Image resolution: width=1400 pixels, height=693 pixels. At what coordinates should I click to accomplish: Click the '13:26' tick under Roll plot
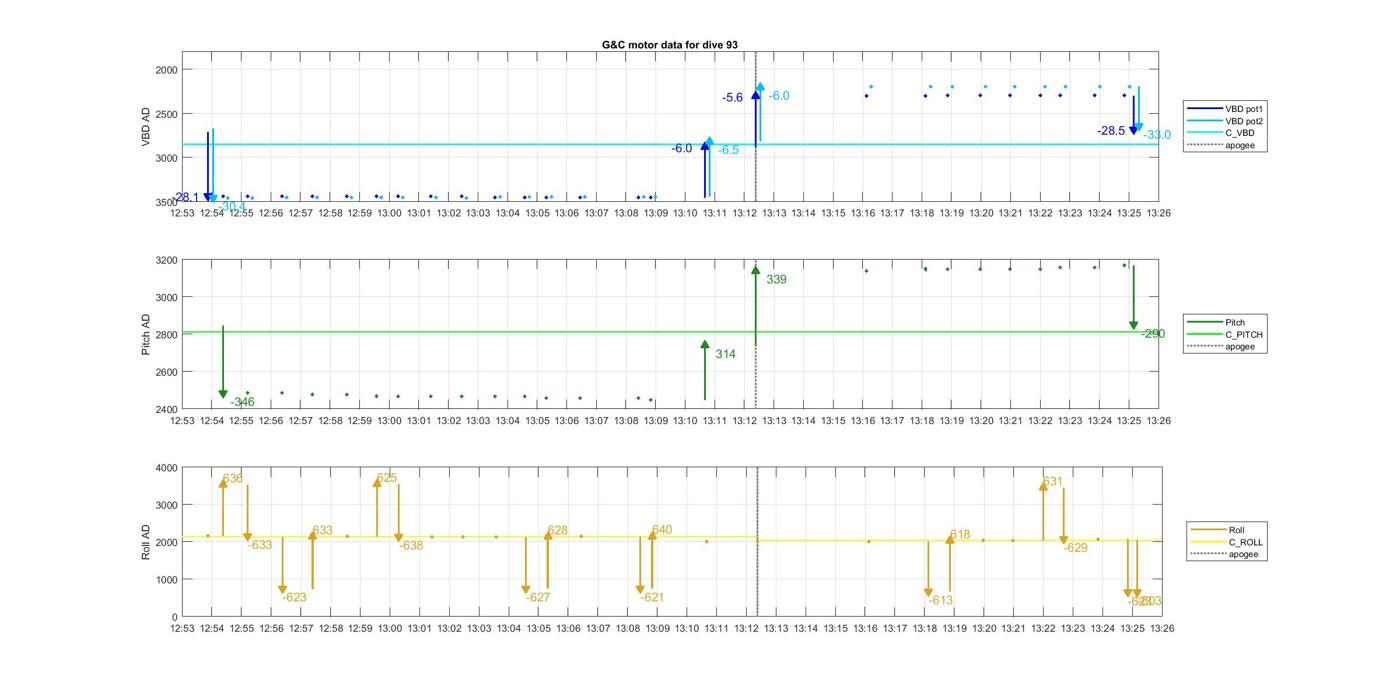[1161, 629]
